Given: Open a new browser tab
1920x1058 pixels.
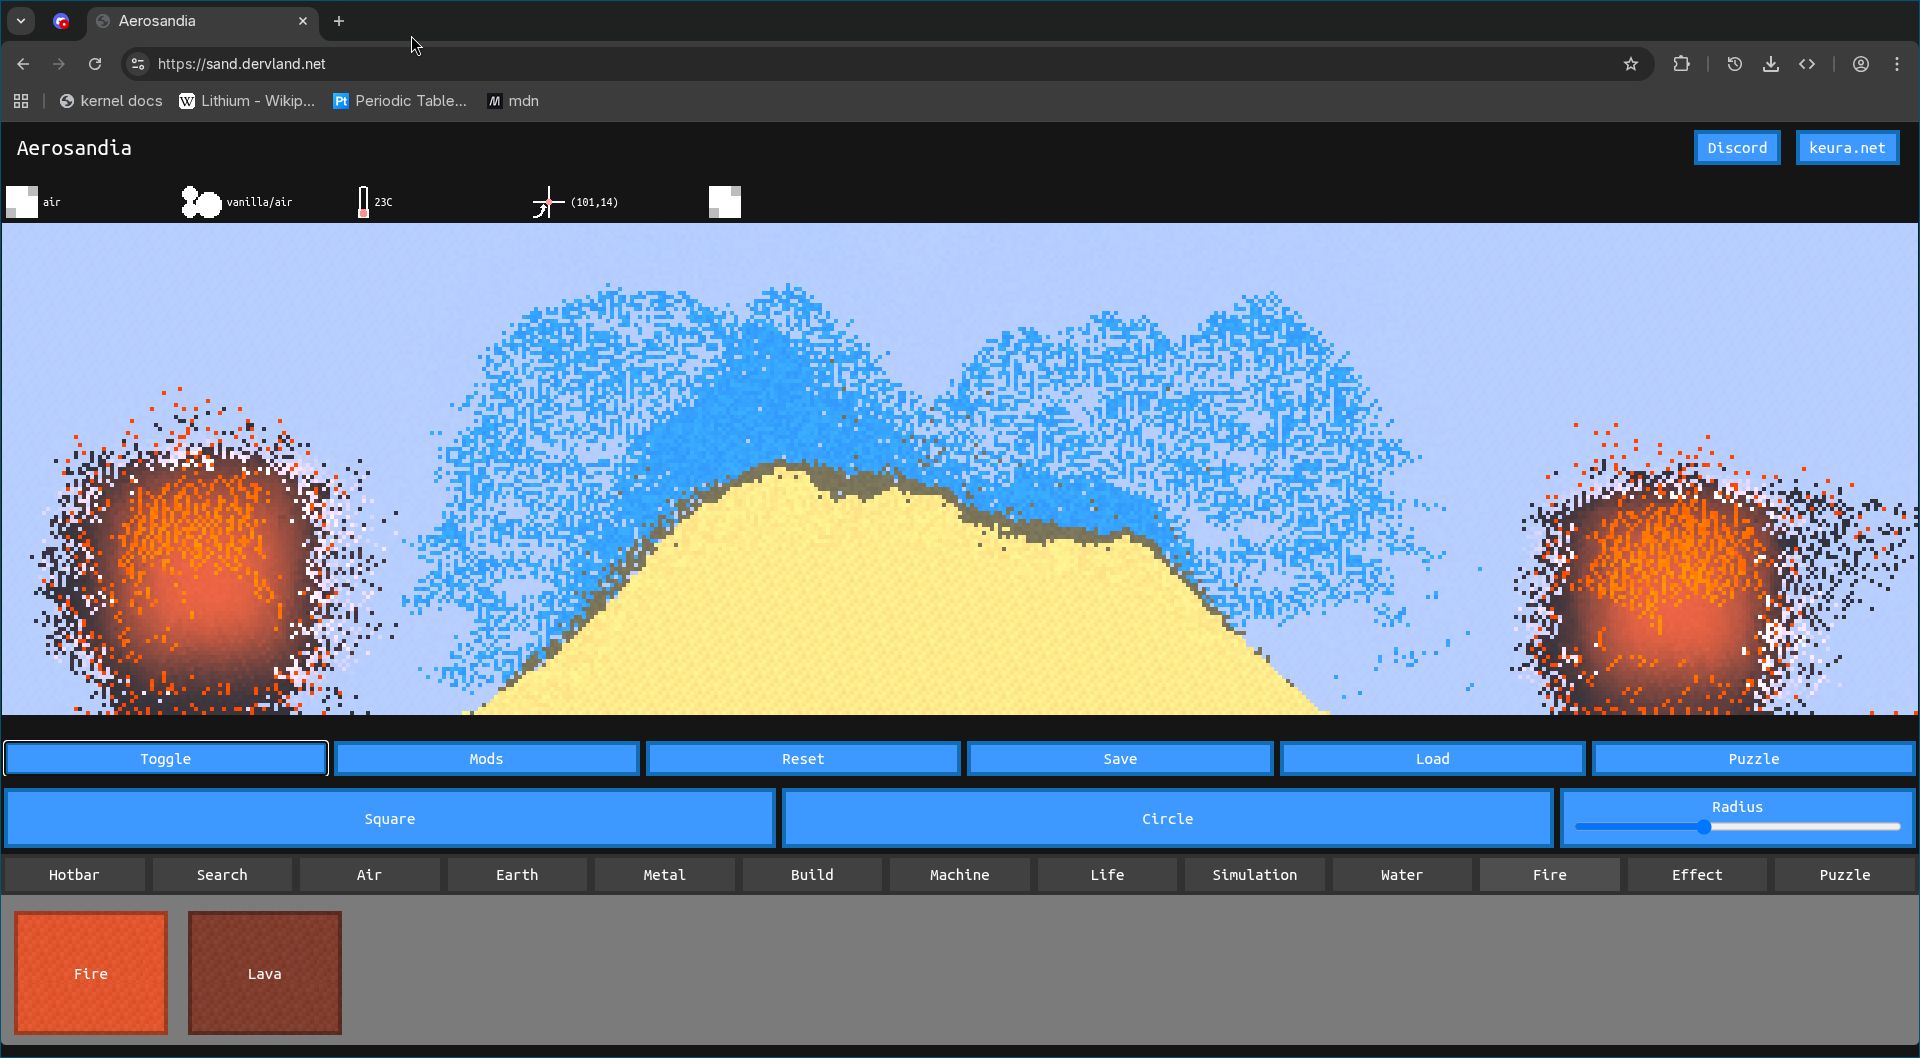Looking at the screenshot, I should click(339, 21).
